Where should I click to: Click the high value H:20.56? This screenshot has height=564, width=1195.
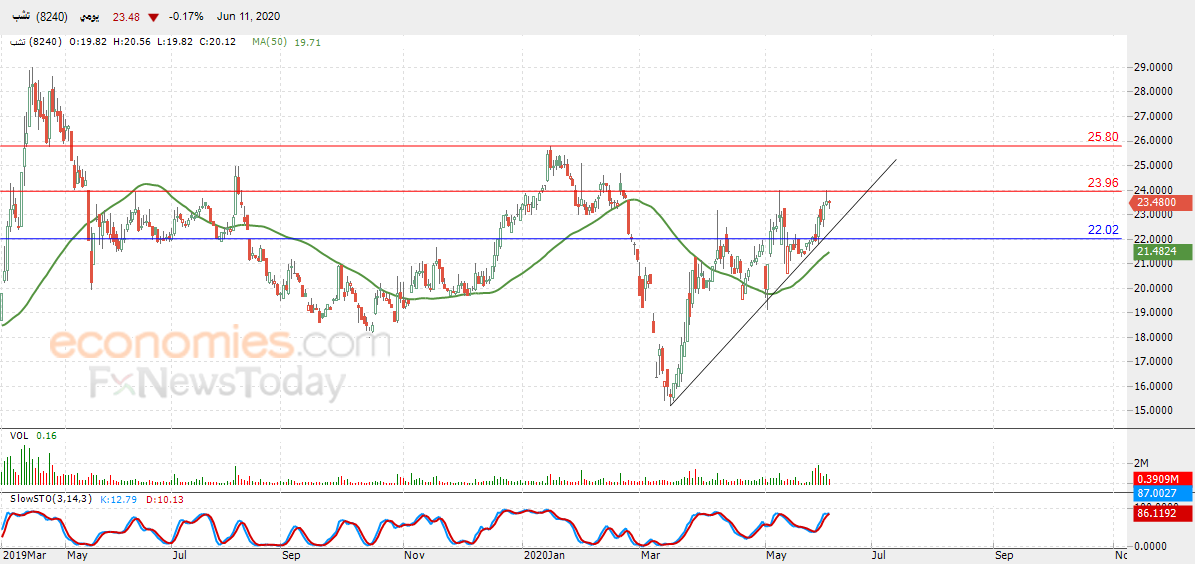pyautogui.click(x=133, y=43)
